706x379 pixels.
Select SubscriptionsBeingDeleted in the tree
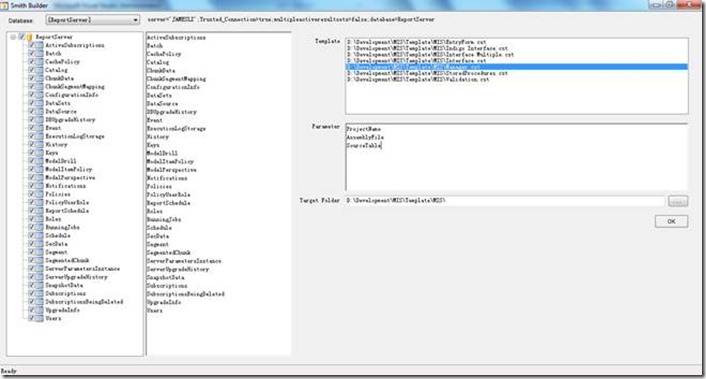click(84, 302)
